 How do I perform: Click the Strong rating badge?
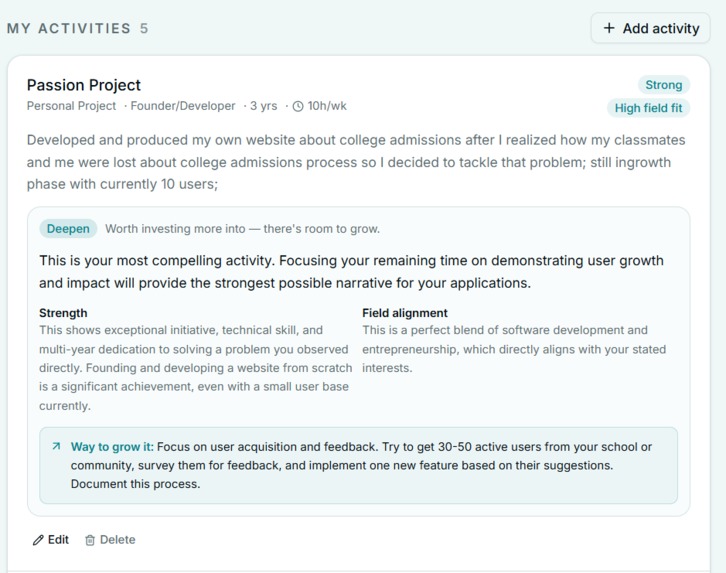(x=663, y=85)
